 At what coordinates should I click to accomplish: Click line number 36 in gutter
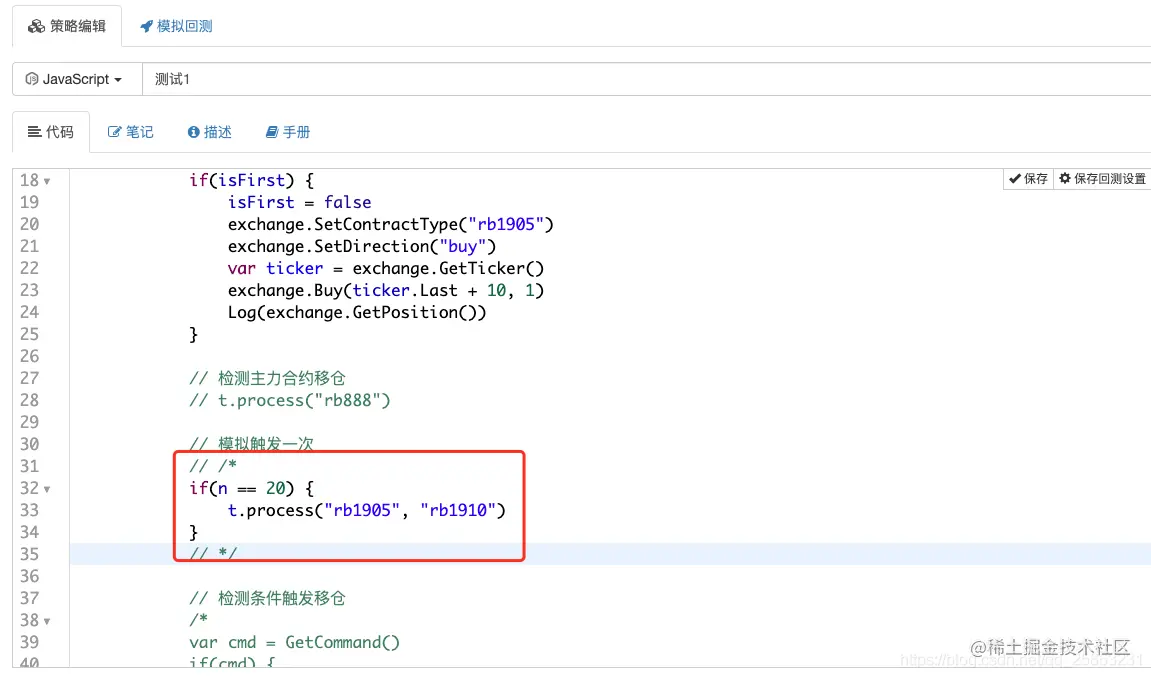pyautogui.click(x=29, y=577)
